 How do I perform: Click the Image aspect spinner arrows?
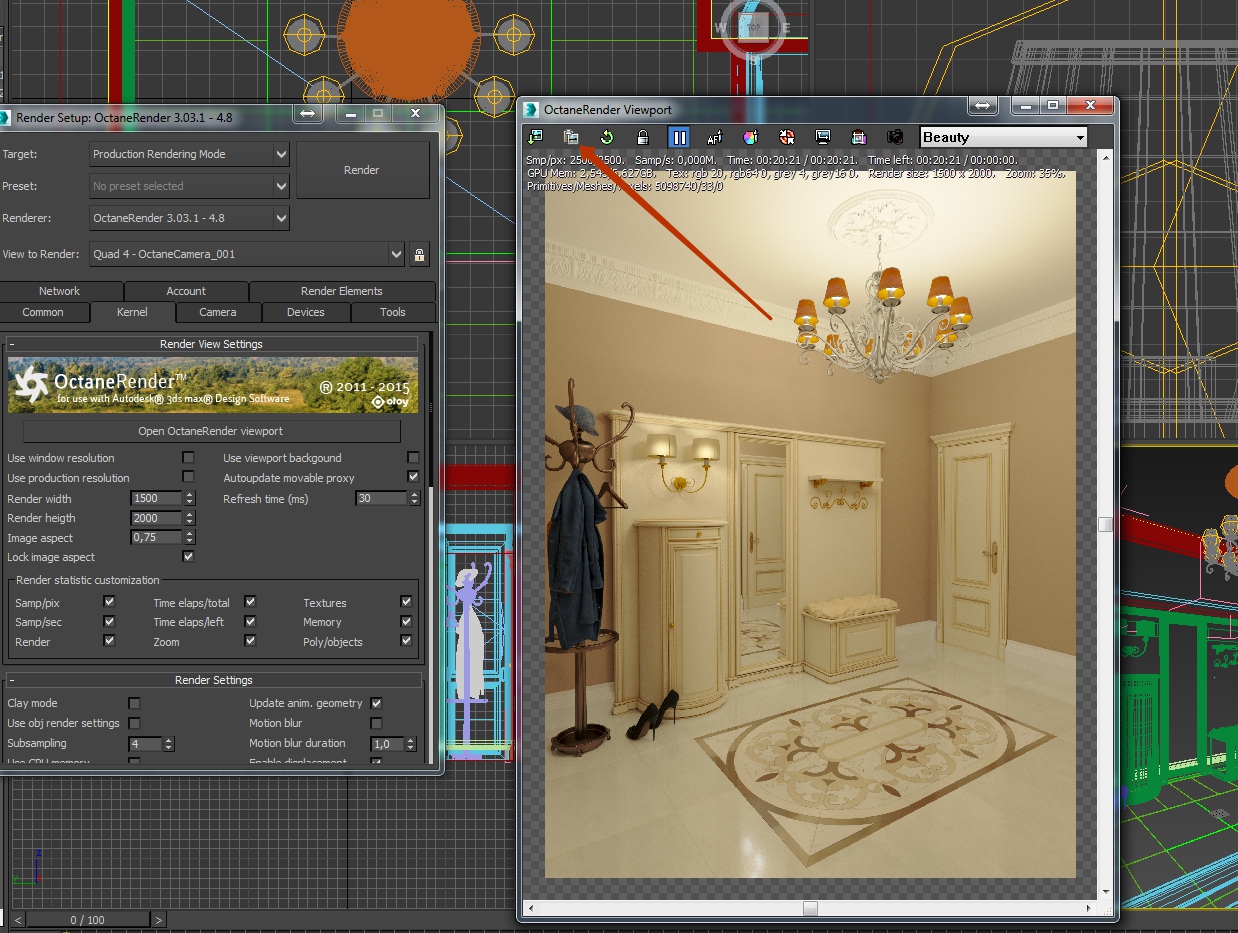(190, 538)
